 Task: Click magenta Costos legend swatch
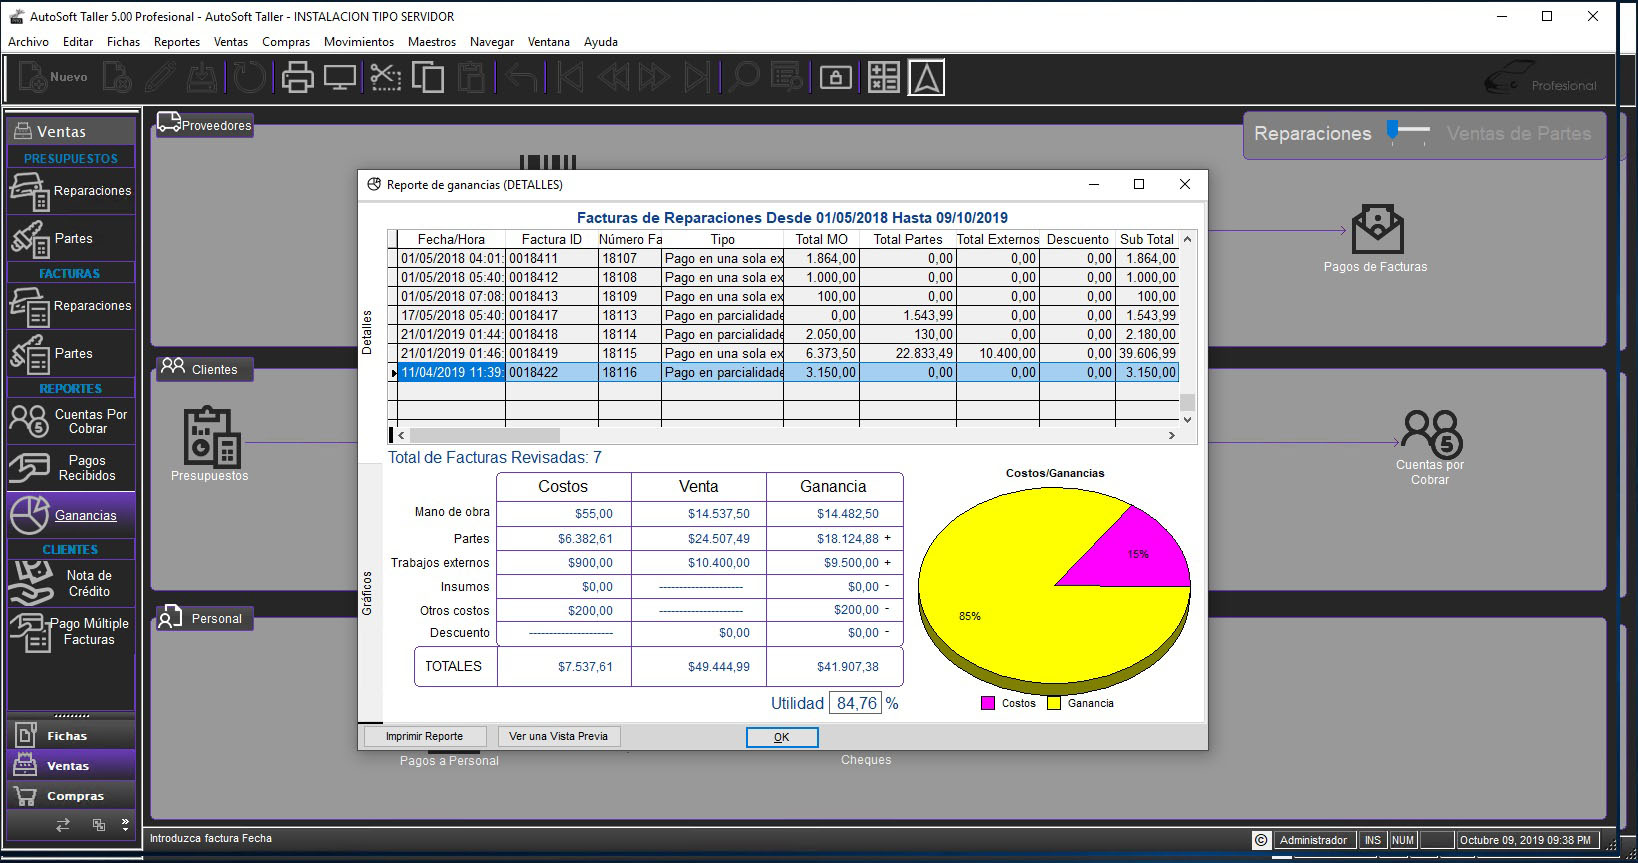coord(988,703)
